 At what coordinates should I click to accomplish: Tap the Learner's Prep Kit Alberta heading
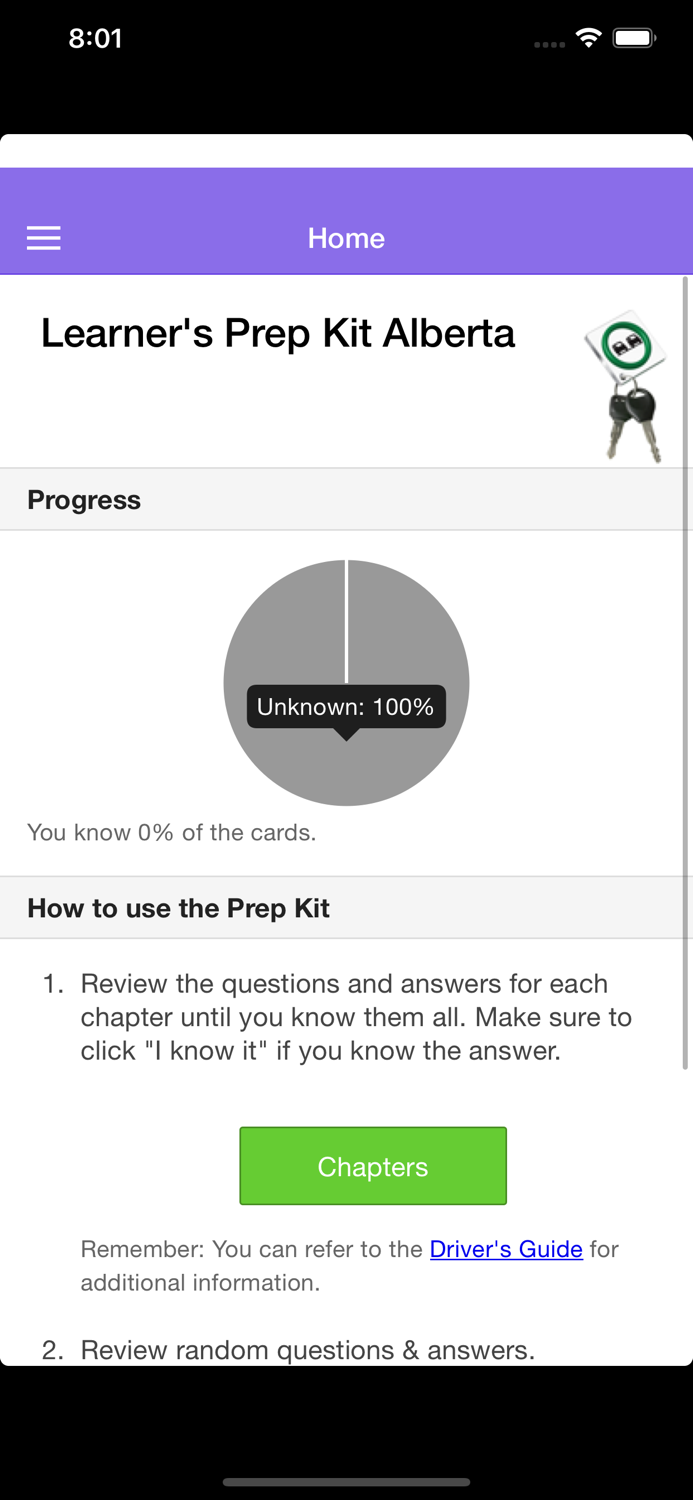[278, 332]
